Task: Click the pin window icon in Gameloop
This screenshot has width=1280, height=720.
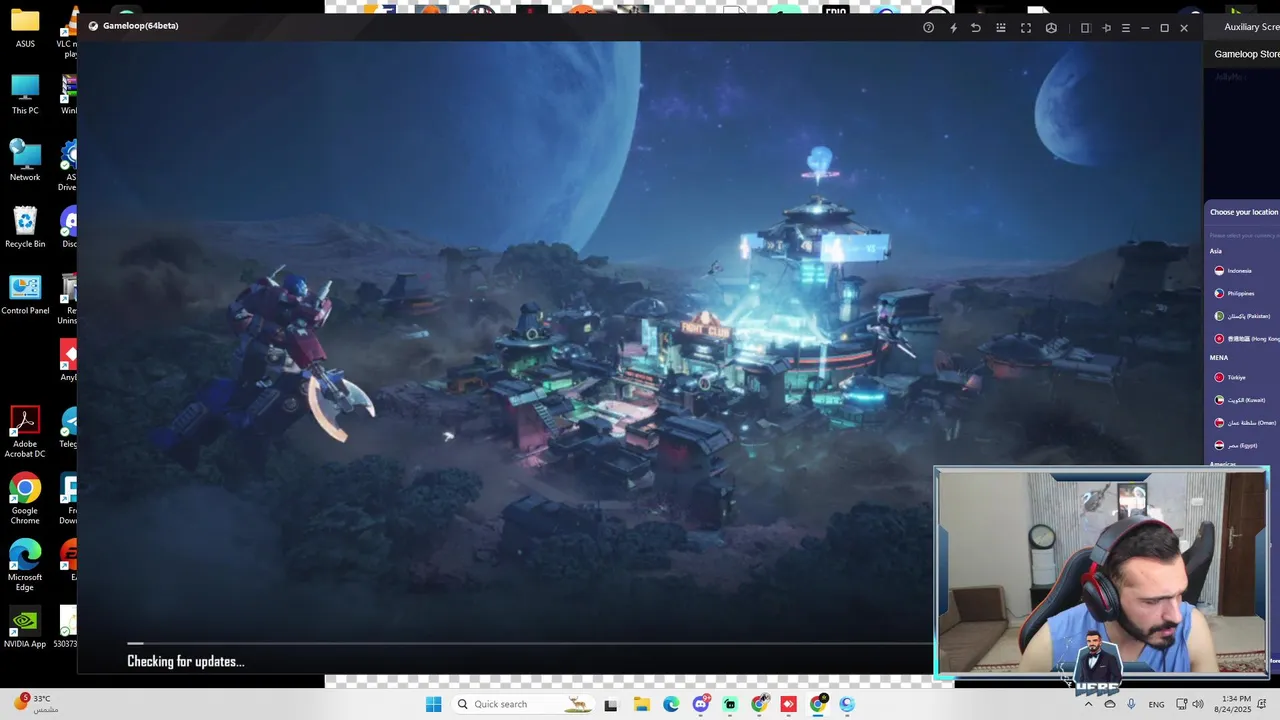Action: tap(1106, 28)
